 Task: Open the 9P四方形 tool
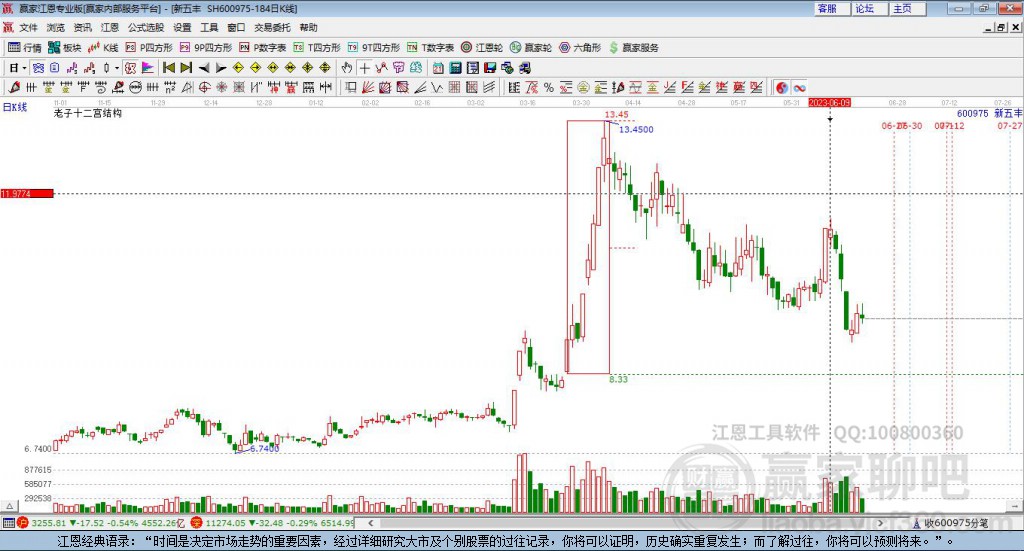point(206,48)
